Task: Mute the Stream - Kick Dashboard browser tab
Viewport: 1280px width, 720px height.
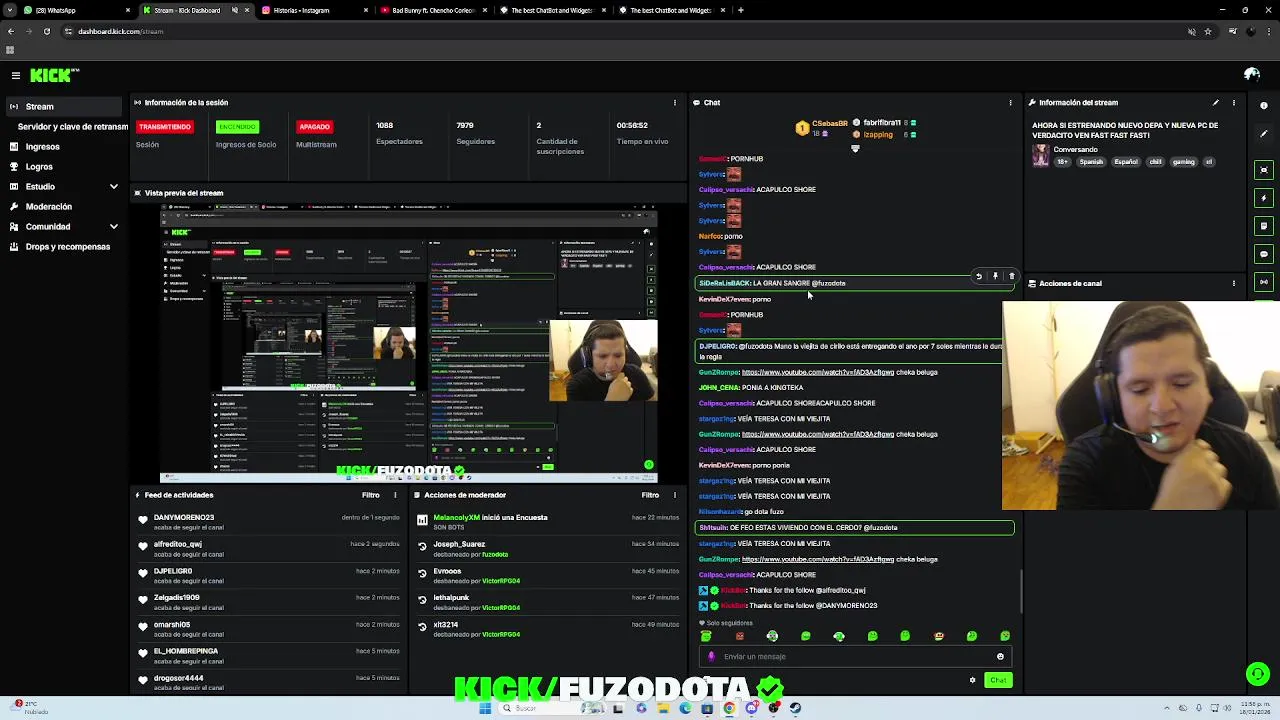Action: point(235,10)
